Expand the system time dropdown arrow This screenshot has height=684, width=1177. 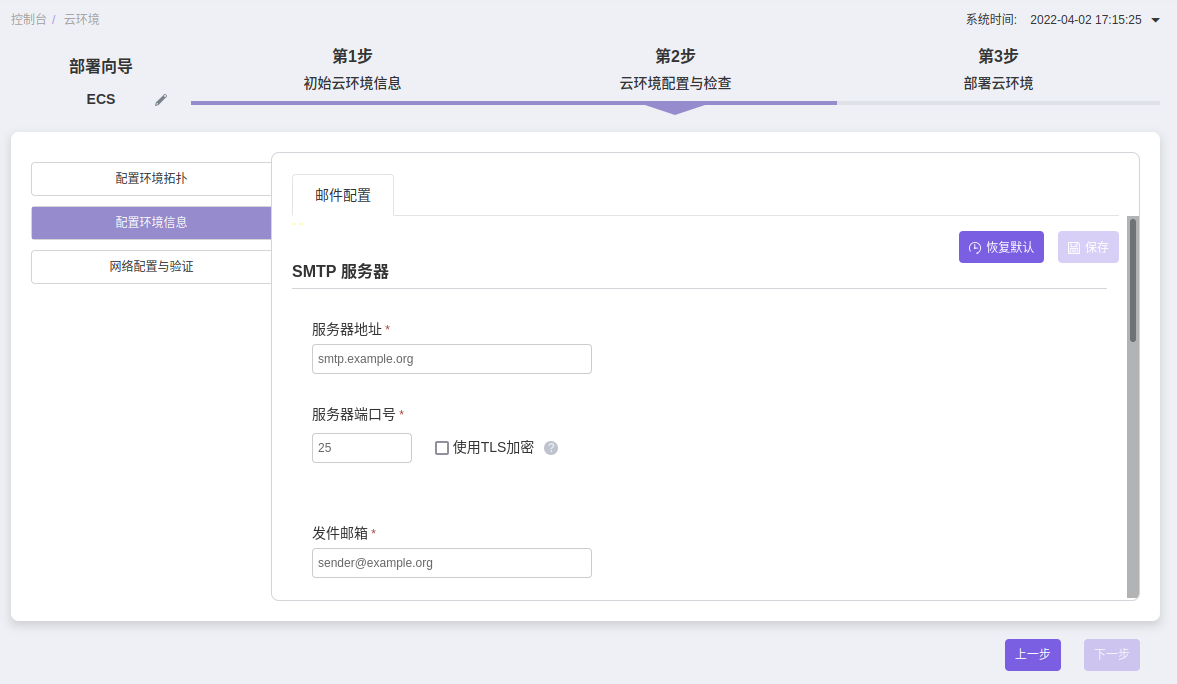point(1156,20)
